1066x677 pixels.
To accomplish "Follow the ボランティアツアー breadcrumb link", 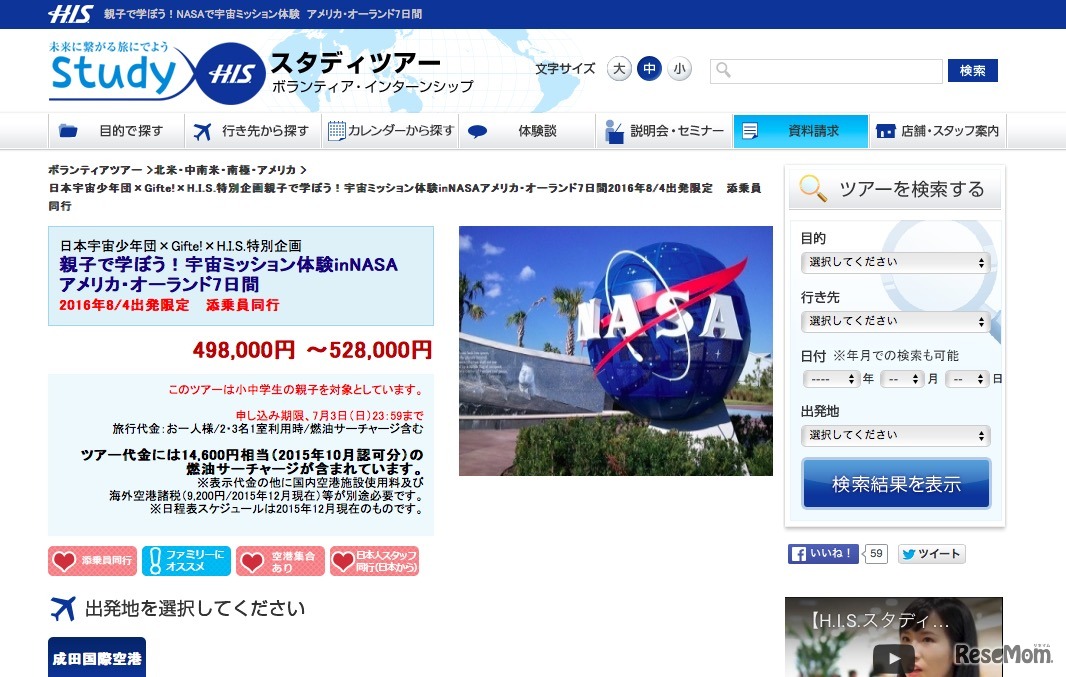I will point(95,170).
